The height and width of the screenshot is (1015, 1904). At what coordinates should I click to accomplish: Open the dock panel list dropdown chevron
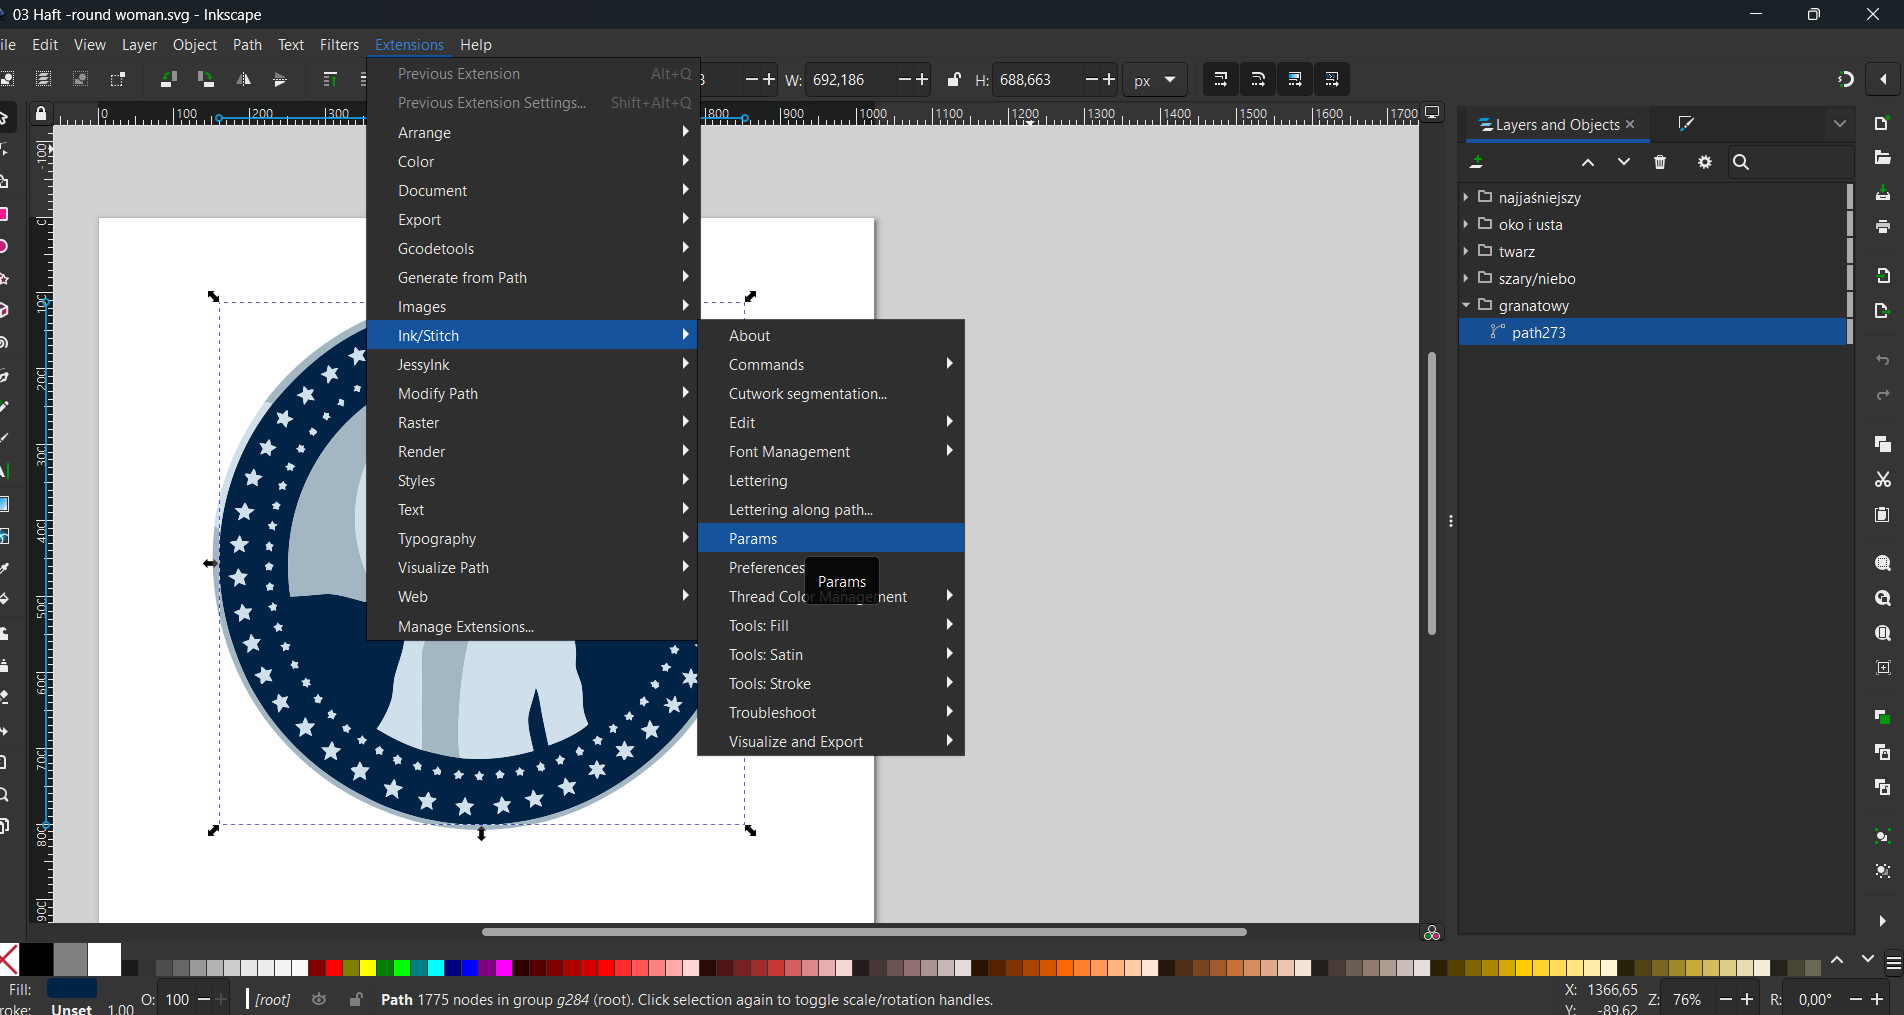click(x=1840, y=124)
